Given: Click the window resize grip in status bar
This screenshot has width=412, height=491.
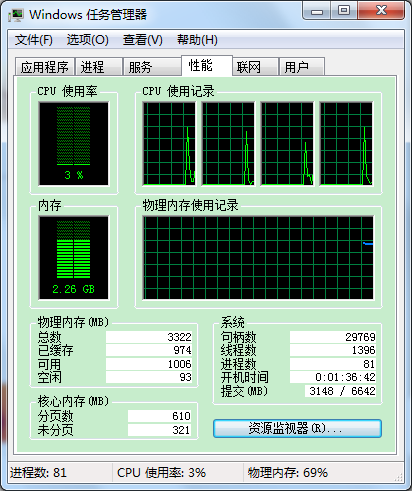Looking at the screenshot, I should [399, 478].
